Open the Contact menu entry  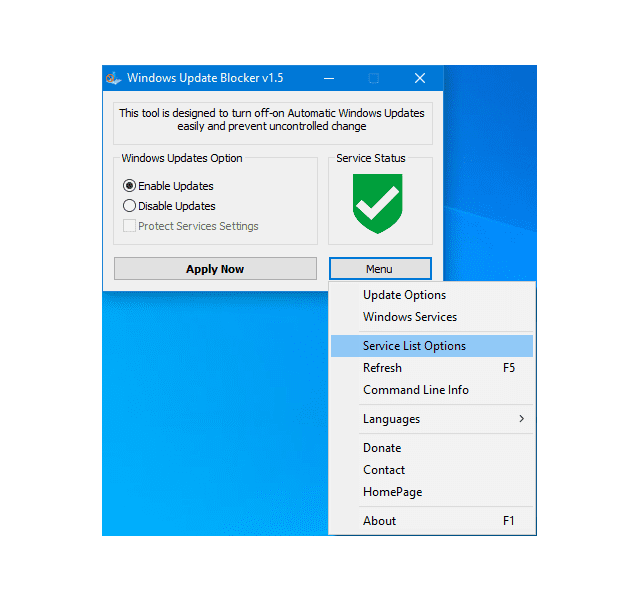[432, 470]
